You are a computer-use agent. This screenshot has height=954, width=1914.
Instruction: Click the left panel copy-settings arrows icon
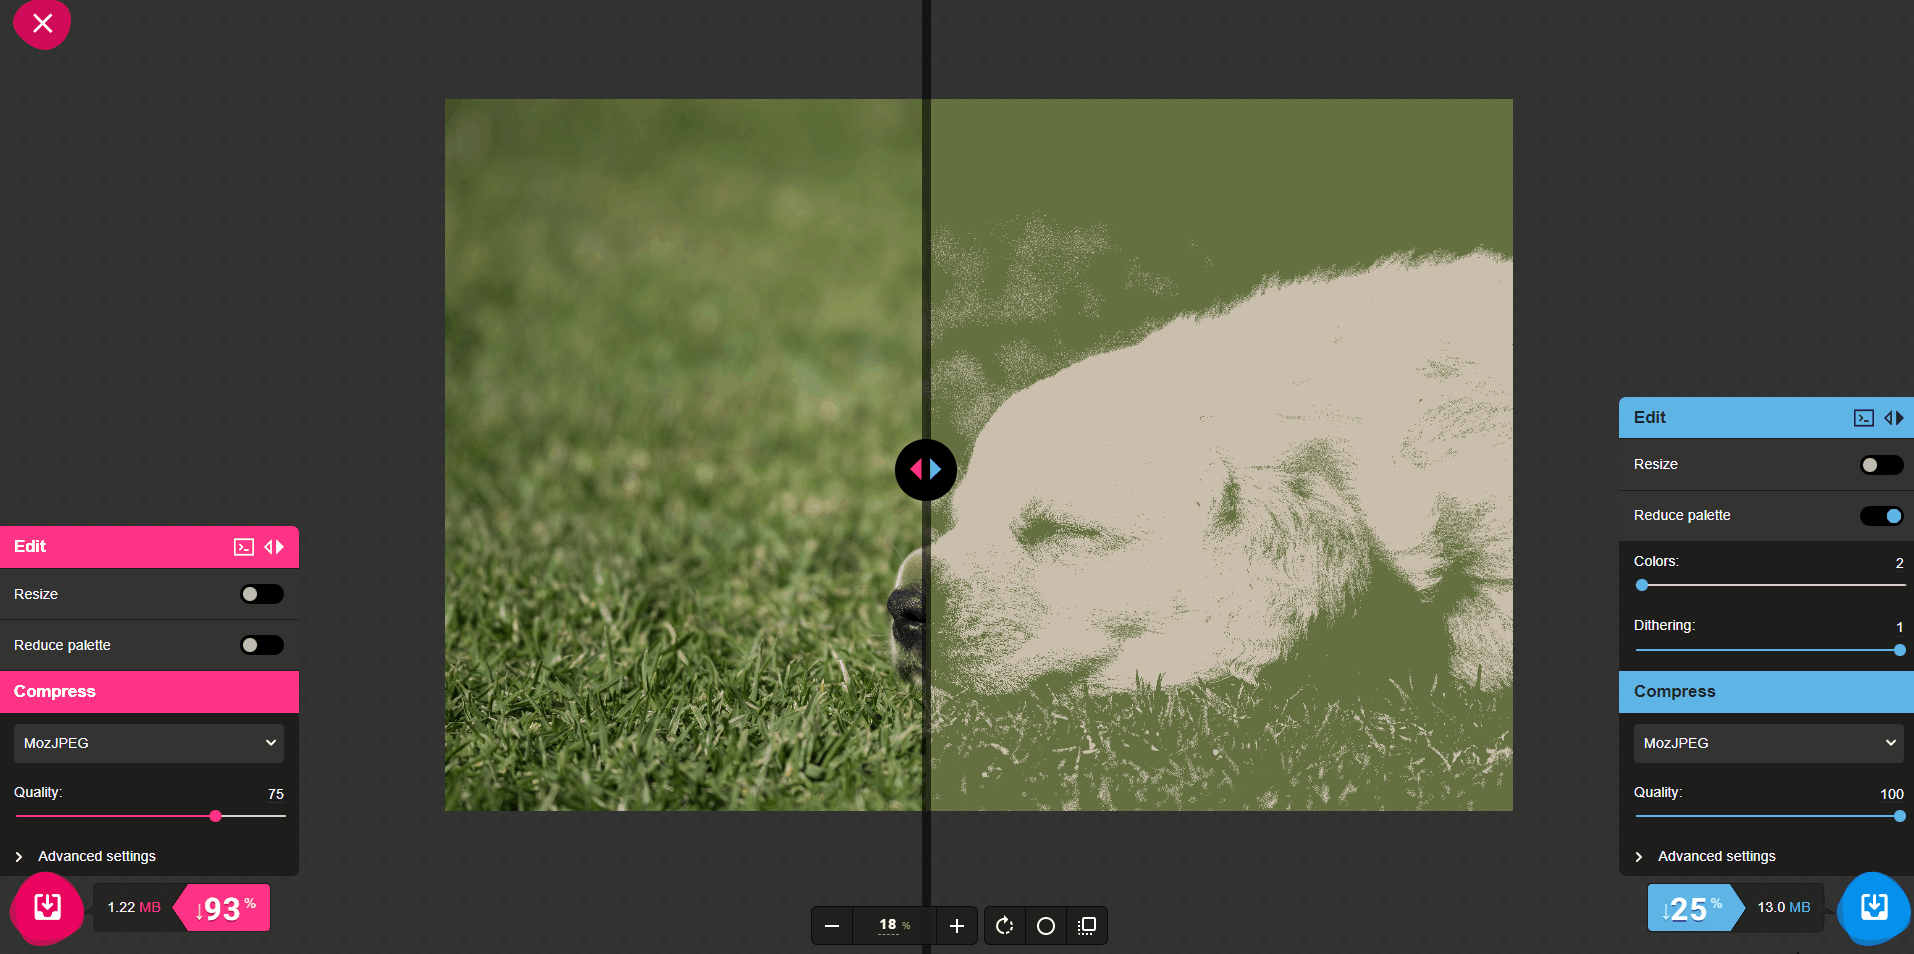[x=274, y=547]
